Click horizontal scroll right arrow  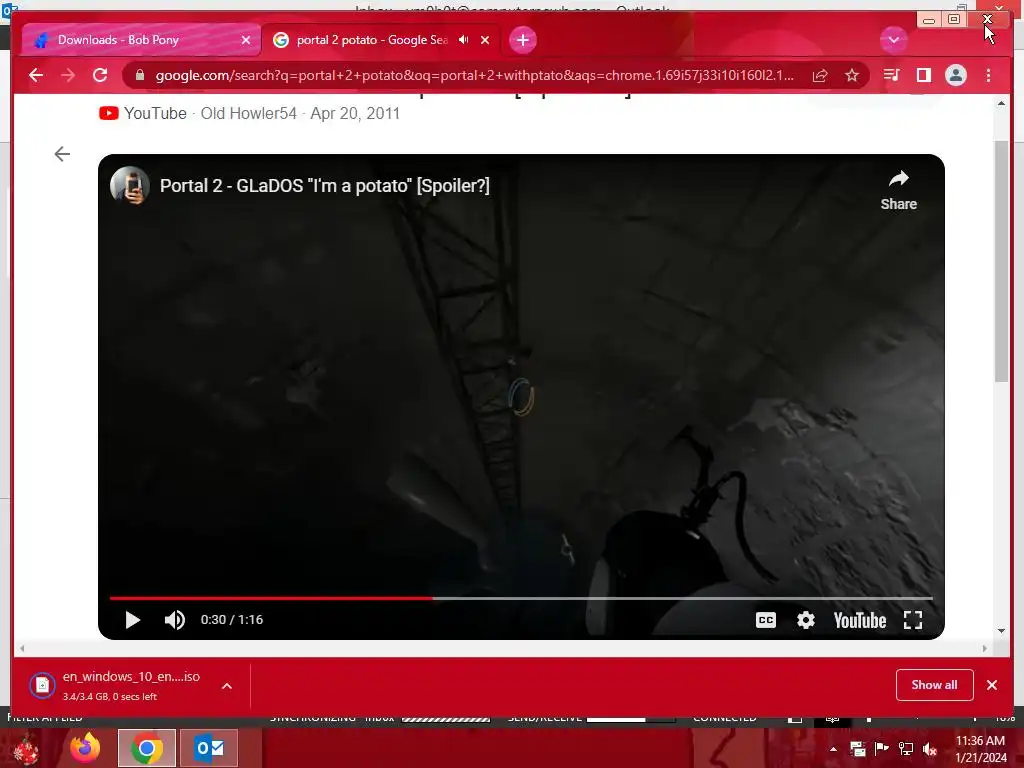tap(984, 648)
